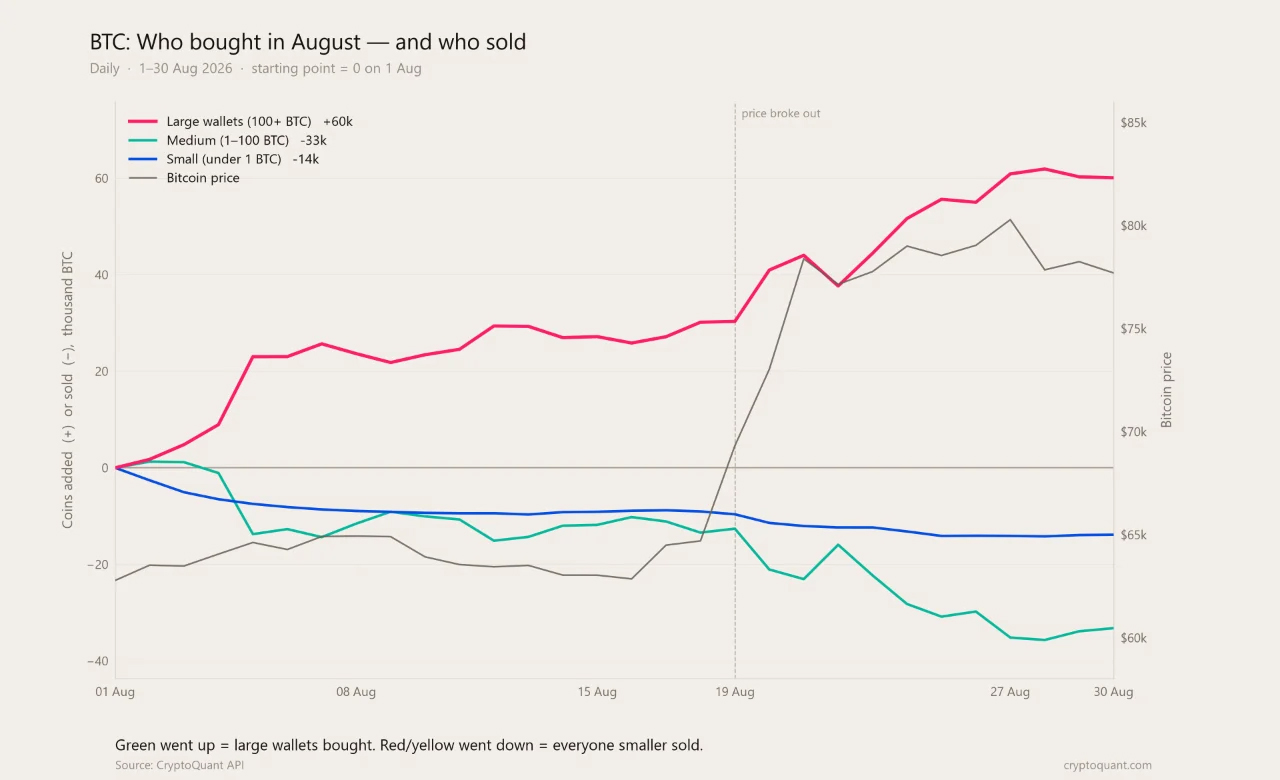Viewport: 1280px width, 780px height.
Task: Click the Bitcoin price legend label
Action: coord(203,178)
